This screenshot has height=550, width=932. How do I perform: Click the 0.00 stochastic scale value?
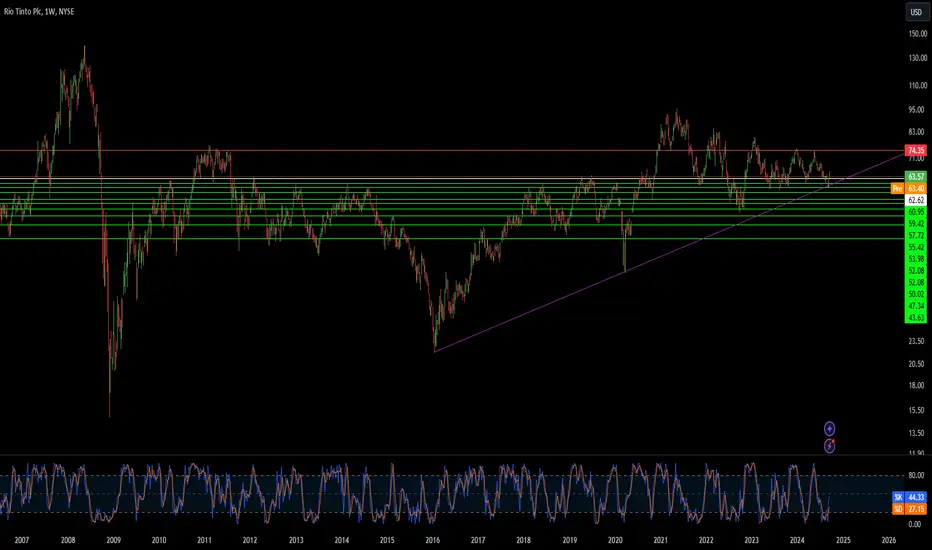click(x=915, y=524)
